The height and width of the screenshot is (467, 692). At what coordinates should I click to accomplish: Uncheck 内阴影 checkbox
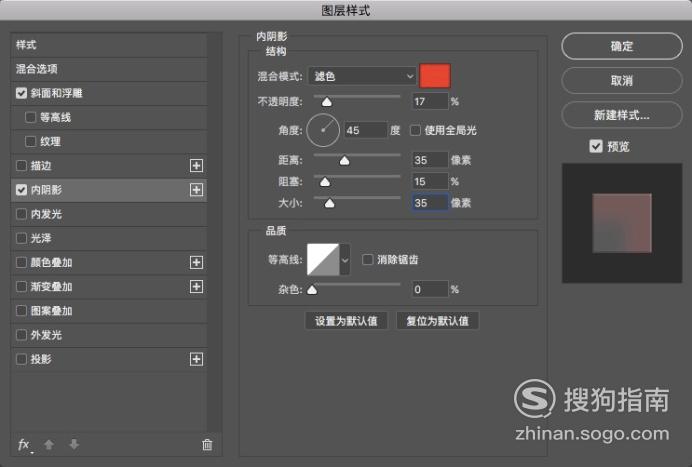(21, 190)
